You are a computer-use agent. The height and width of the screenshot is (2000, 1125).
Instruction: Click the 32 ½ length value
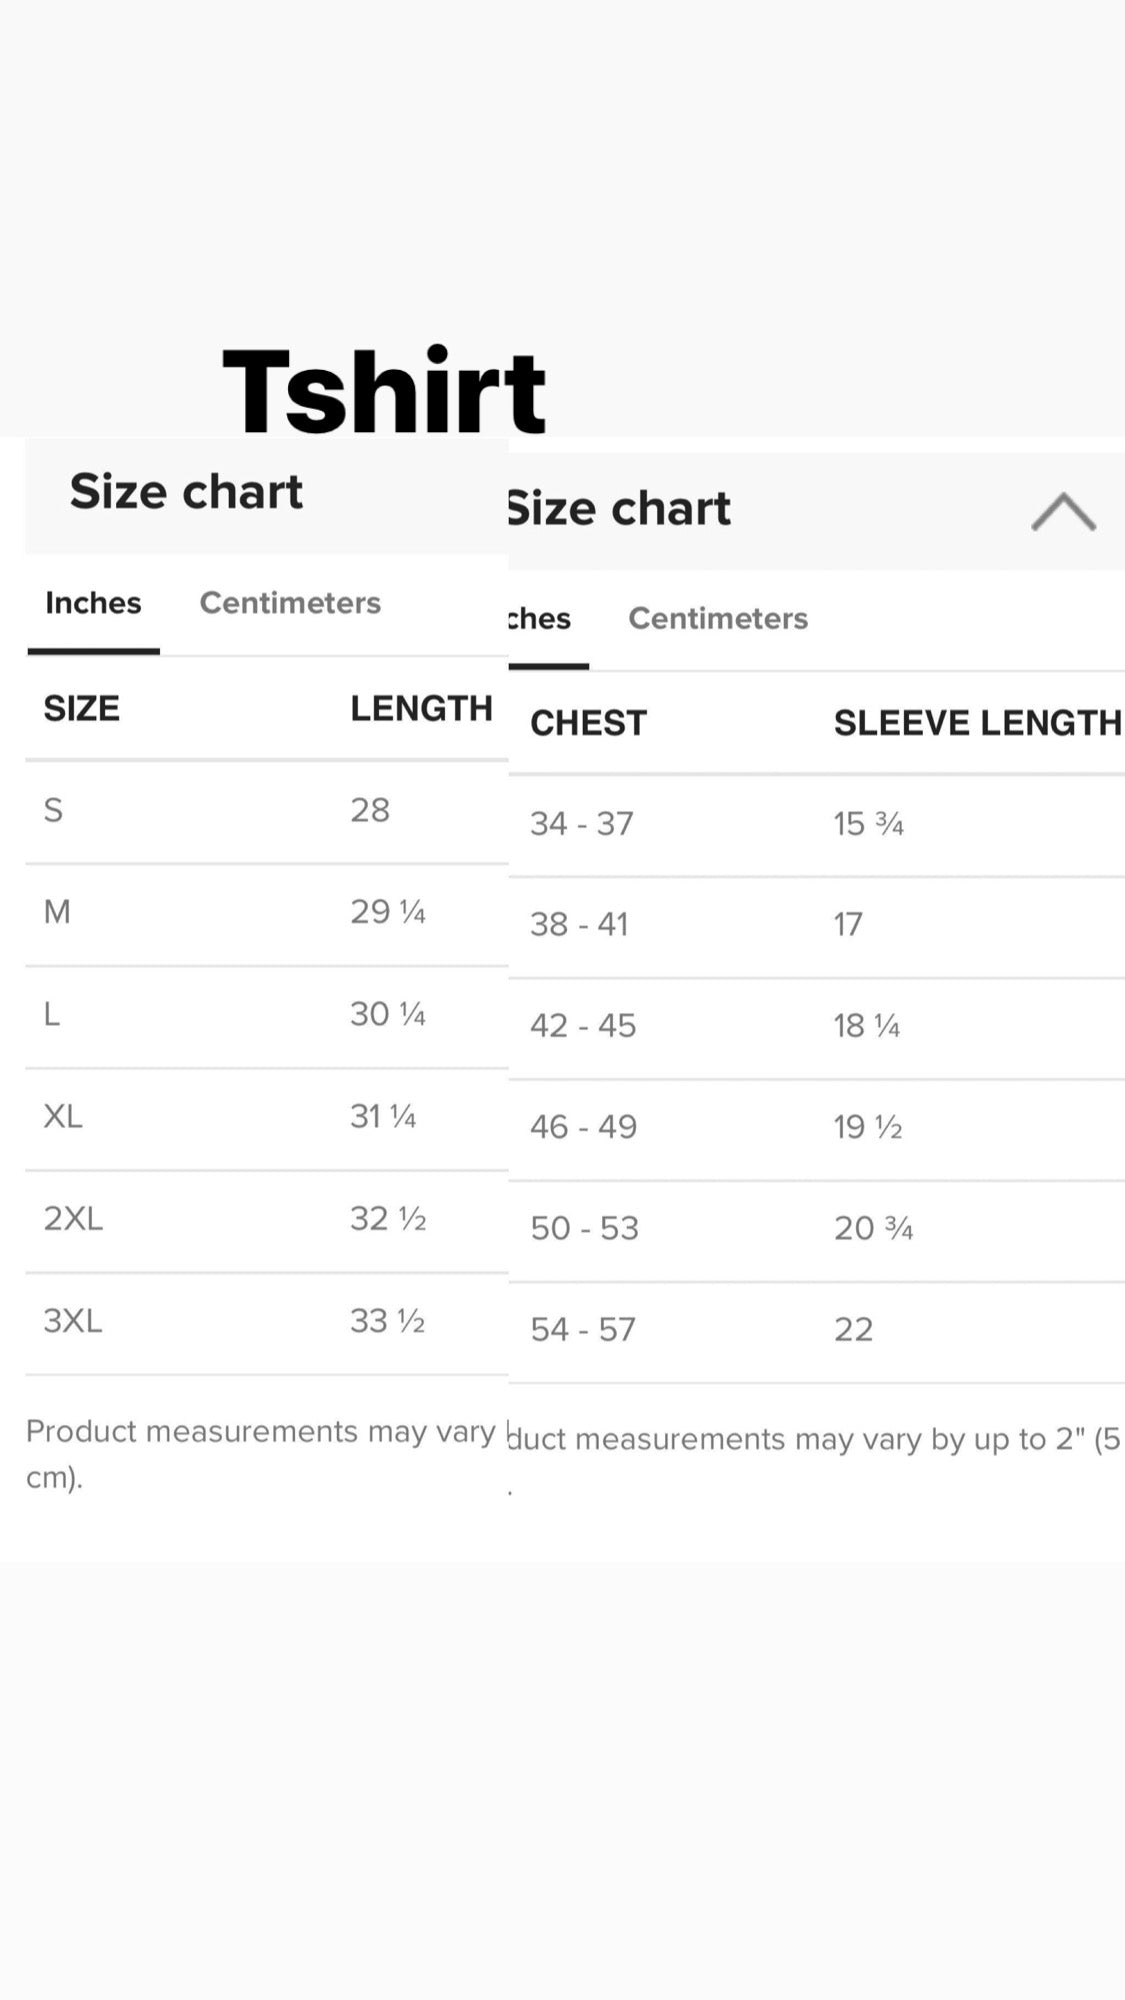[388, 1219]
